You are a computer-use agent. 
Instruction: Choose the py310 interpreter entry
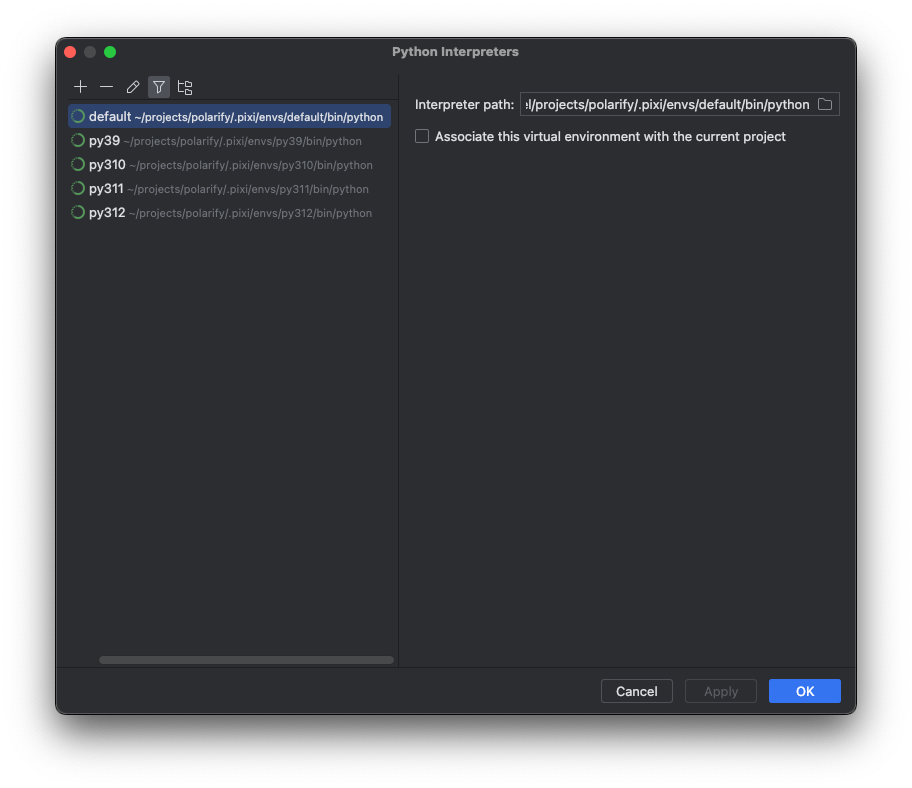[x=229, y=165]
